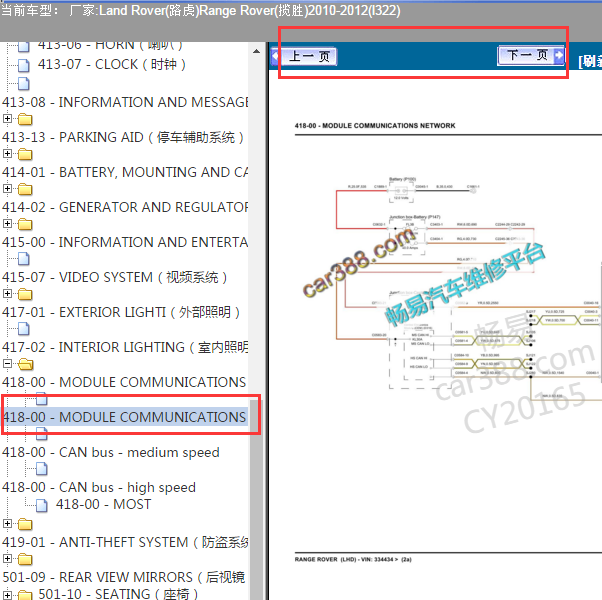This screenshot has width=602, height=600.
Task: Click the folder icon for 414-01 BATTERY, MOUNTING
Action: 25,154
